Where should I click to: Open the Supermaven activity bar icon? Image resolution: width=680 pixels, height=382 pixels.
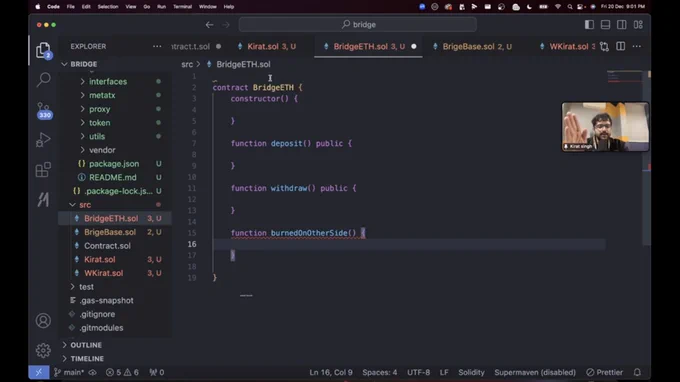click(43, 199)
